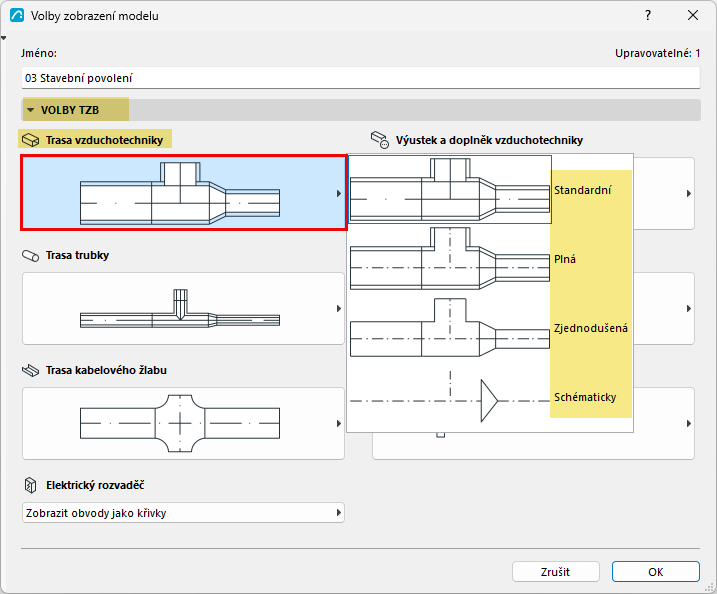717x594 pixels.
Task: Click the Trasa trubky pipe icon
Action: (x=31, y=255)
